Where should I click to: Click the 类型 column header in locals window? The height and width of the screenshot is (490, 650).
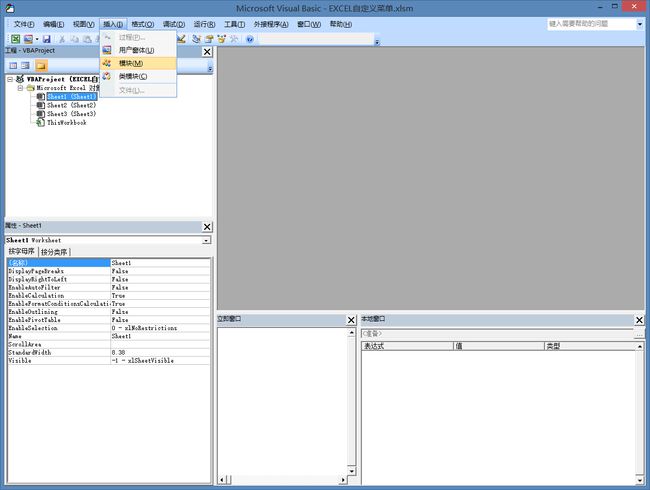(x=590, y=346)
